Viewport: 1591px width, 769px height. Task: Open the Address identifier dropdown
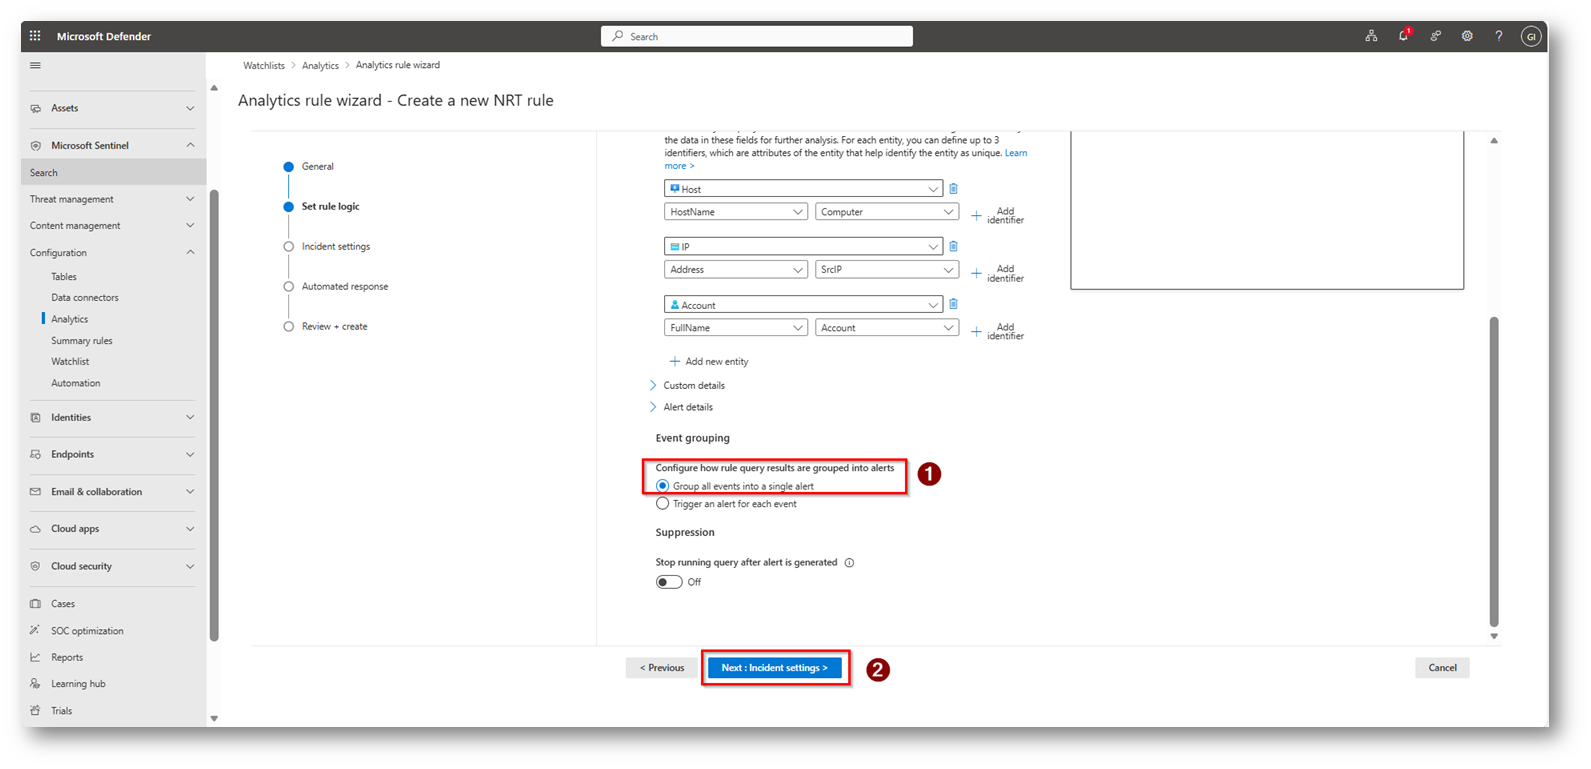(x=736, y=270)
